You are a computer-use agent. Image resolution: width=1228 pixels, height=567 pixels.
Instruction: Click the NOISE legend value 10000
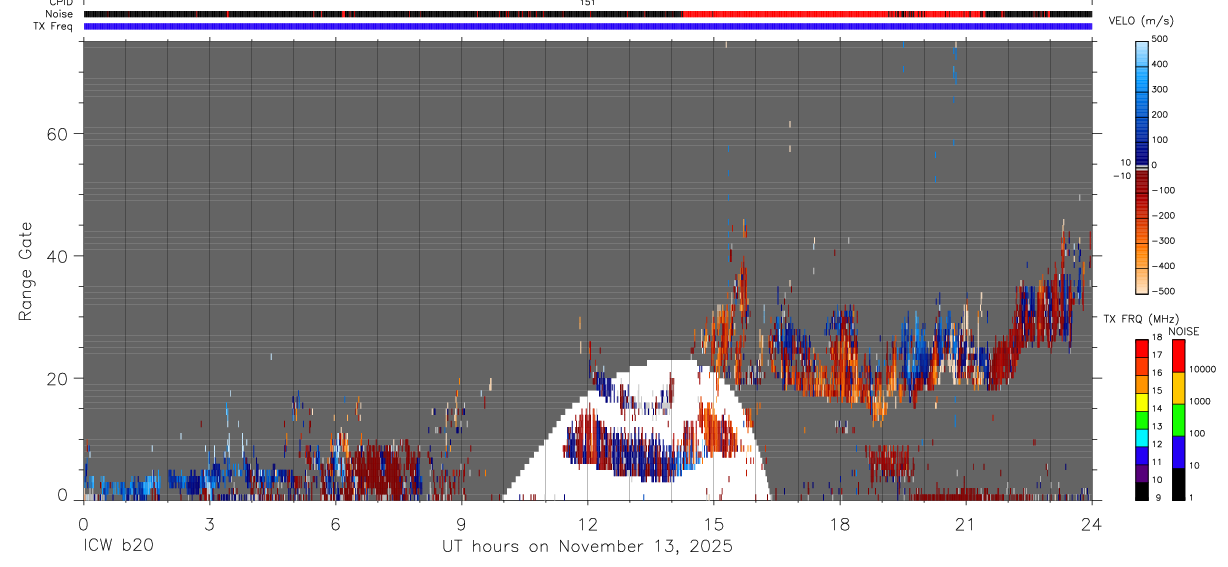click(1202, 369)
